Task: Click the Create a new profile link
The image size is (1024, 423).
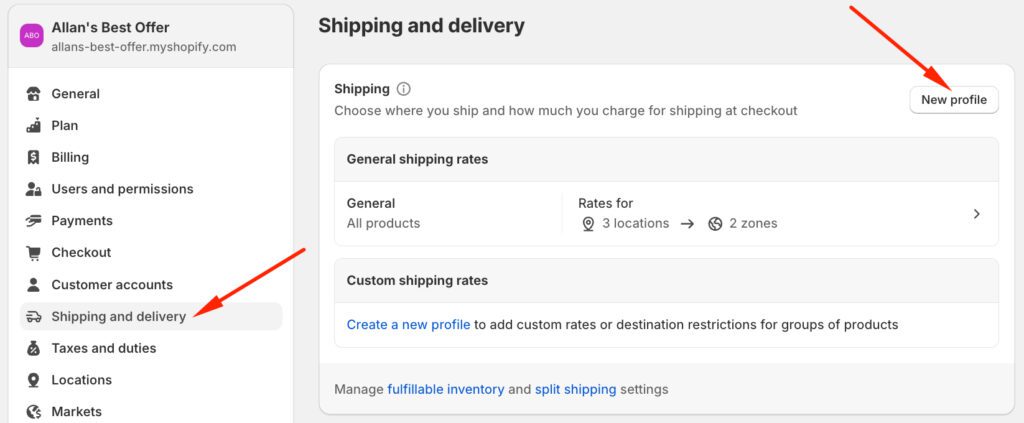Action: (408, 324)
